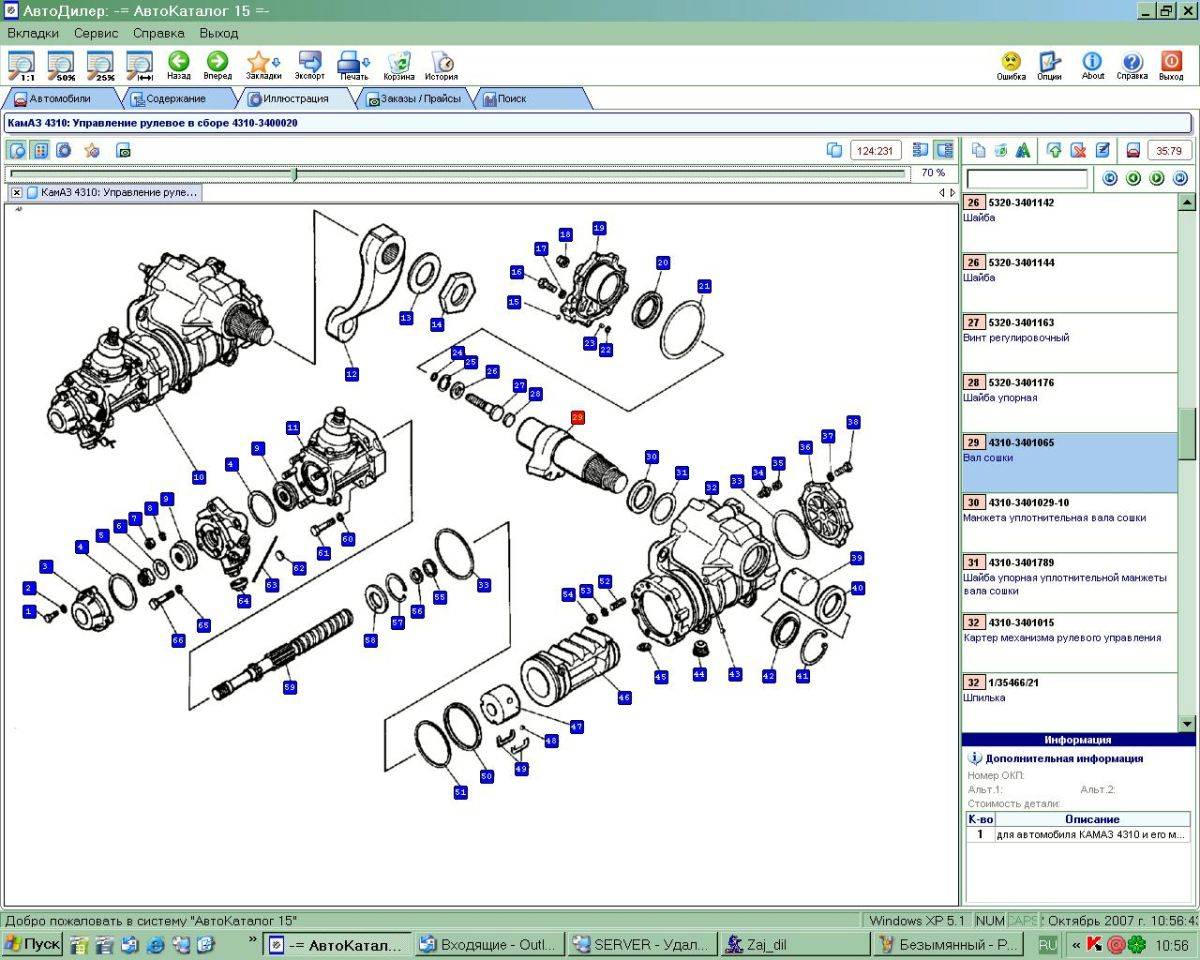The height and width of the screenshot is (960, 1200).
Task: Toggle the callout numbers display button
Action: coord(41,150)
